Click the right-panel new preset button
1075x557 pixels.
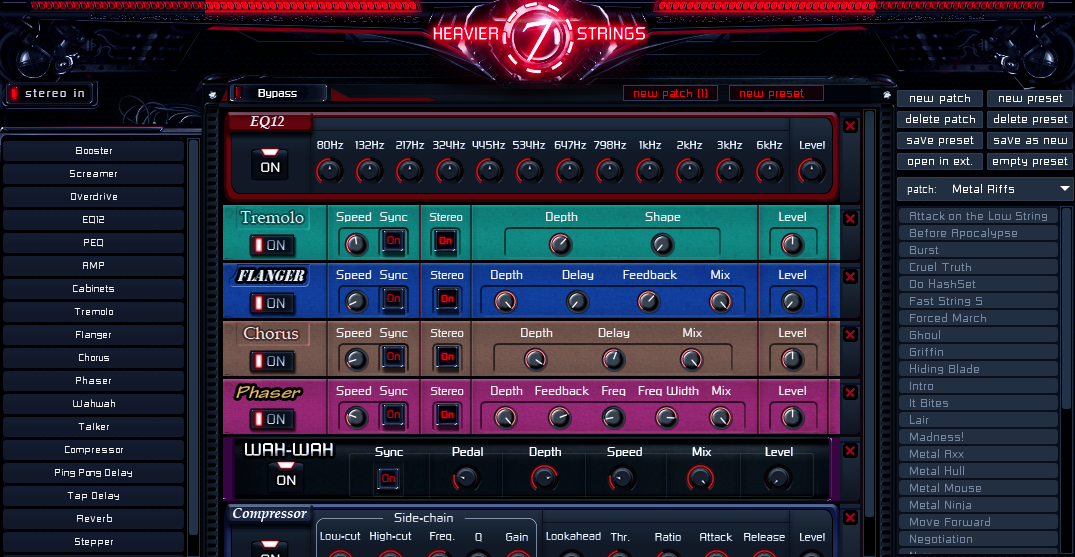click(1030, 98)
